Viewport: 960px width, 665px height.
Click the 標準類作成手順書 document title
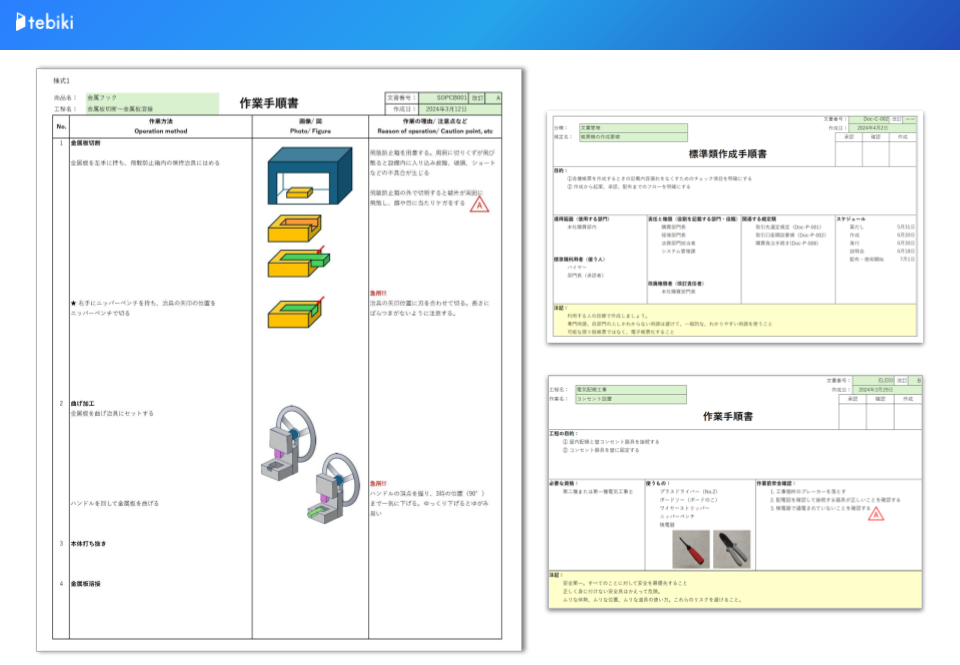click(727, 154)
